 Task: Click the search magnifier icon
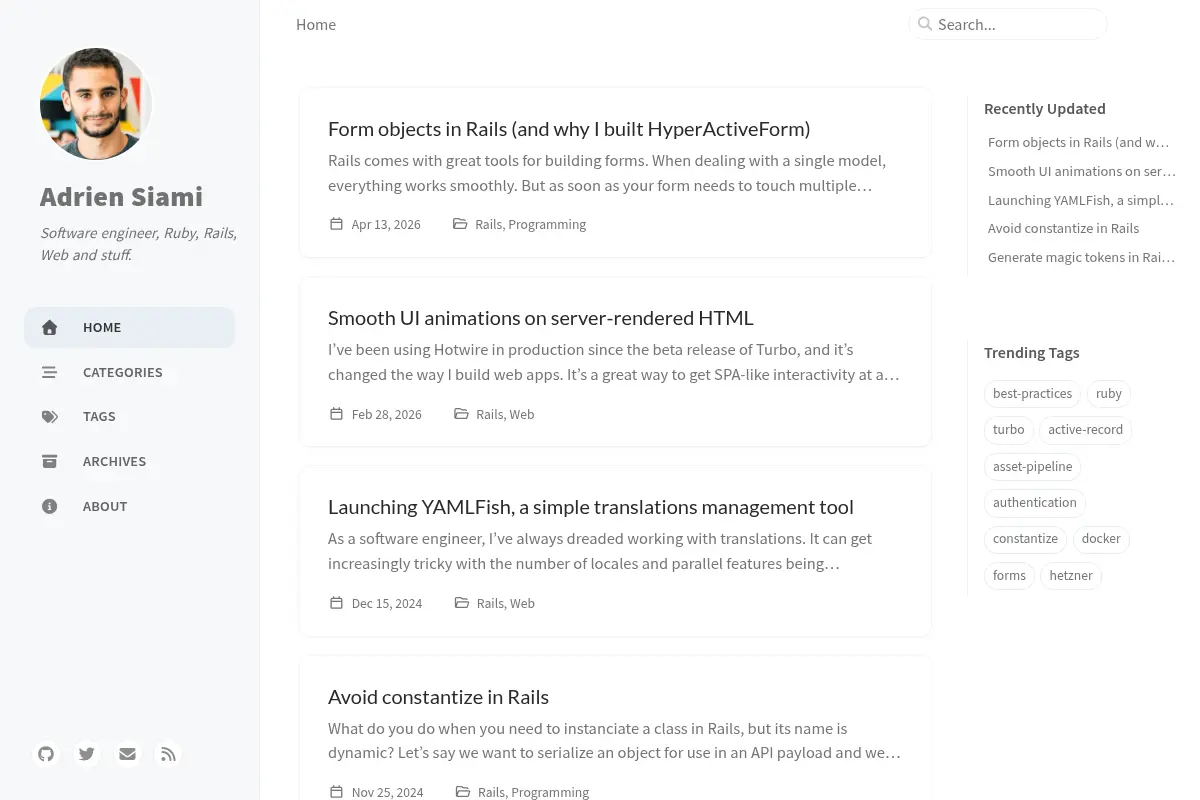[925, 24]
